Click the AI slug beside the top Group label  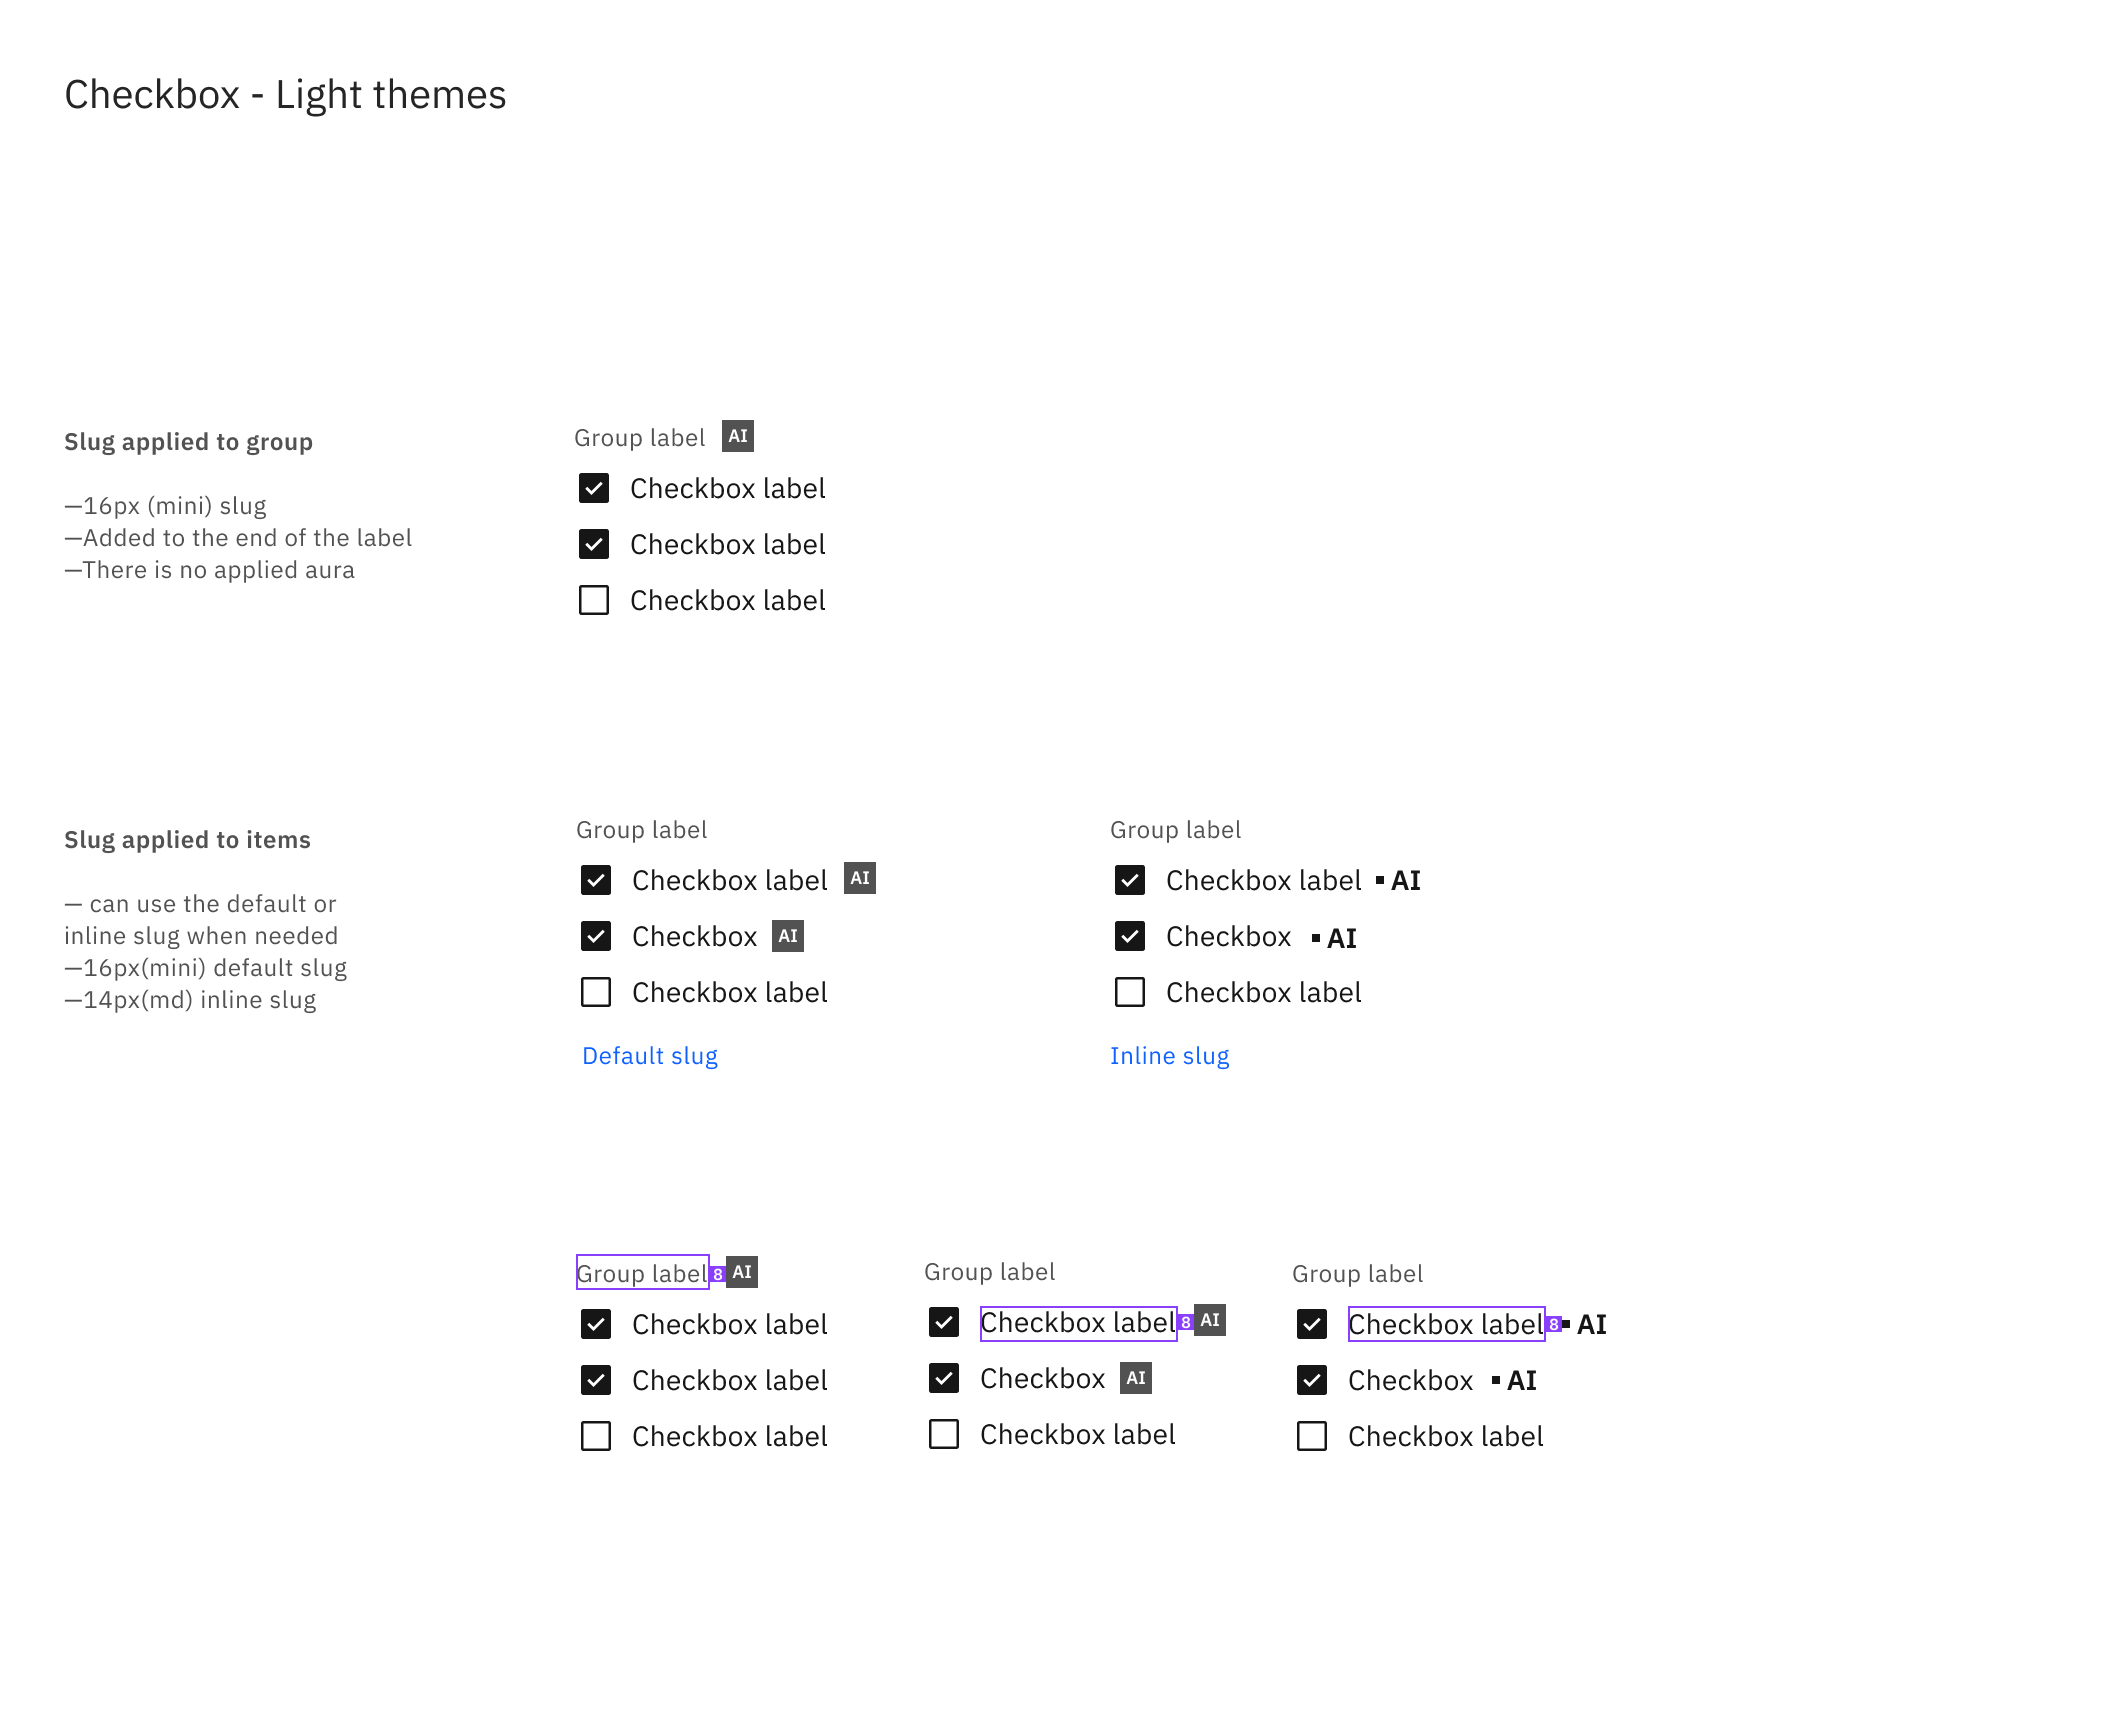tap(738, 436)
